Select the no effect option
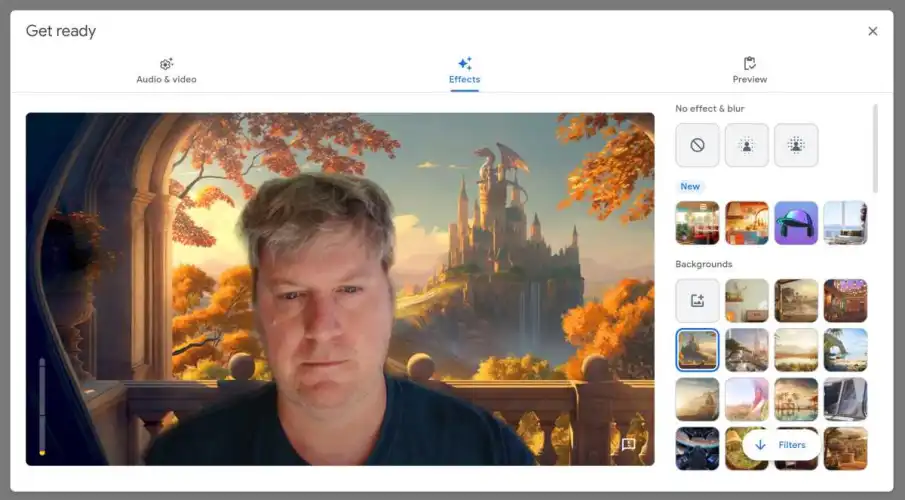 (697, 145)
